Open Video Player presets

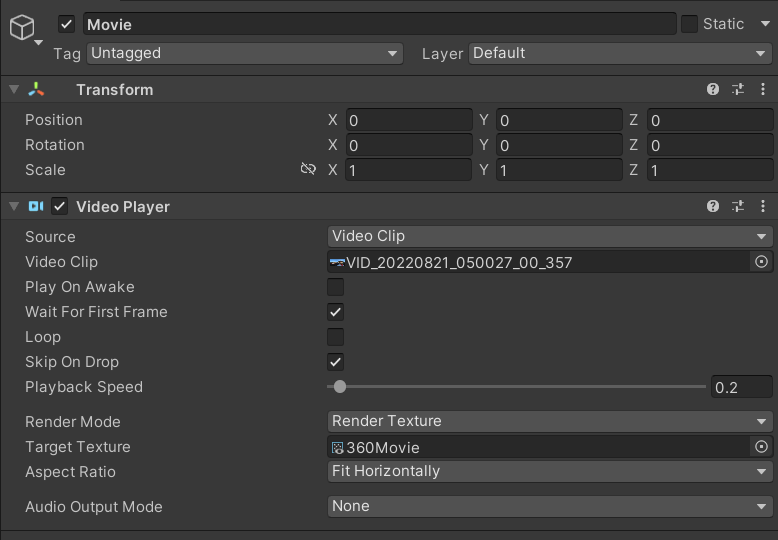[738, 206]
